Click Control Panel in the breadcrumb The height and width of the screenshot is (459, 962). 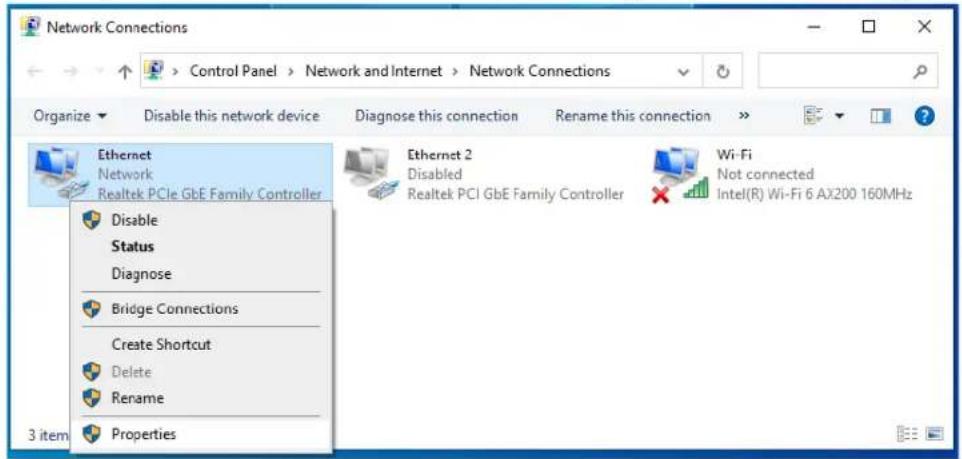(233, 71)
